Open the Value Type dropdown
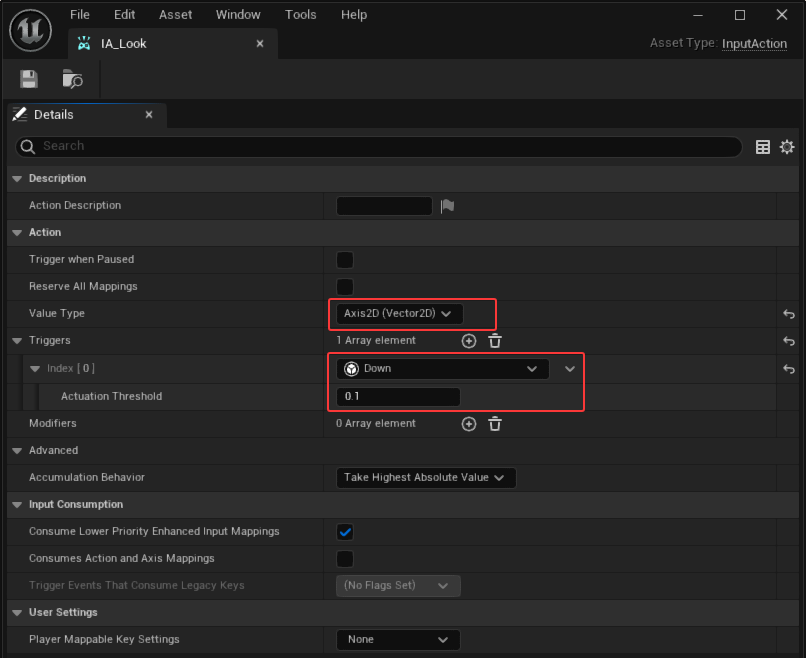This screenshot has height=658, width=806. [x=399, y=314]
